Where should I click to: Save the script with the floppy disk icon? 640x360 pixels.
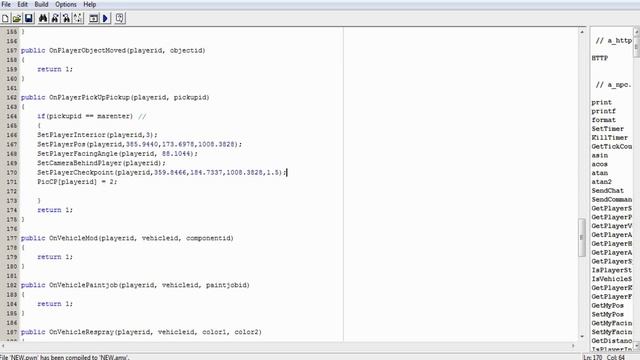[x=29, y=18]
